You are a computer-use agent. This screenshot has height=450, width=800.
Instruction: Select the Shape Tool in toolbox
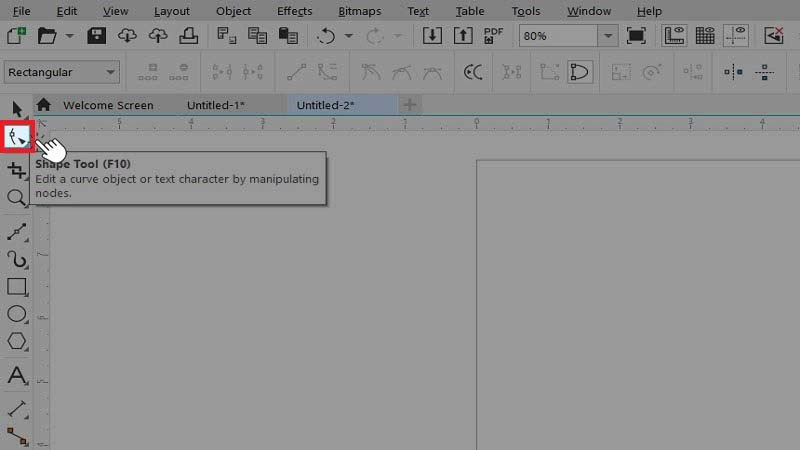17,137
